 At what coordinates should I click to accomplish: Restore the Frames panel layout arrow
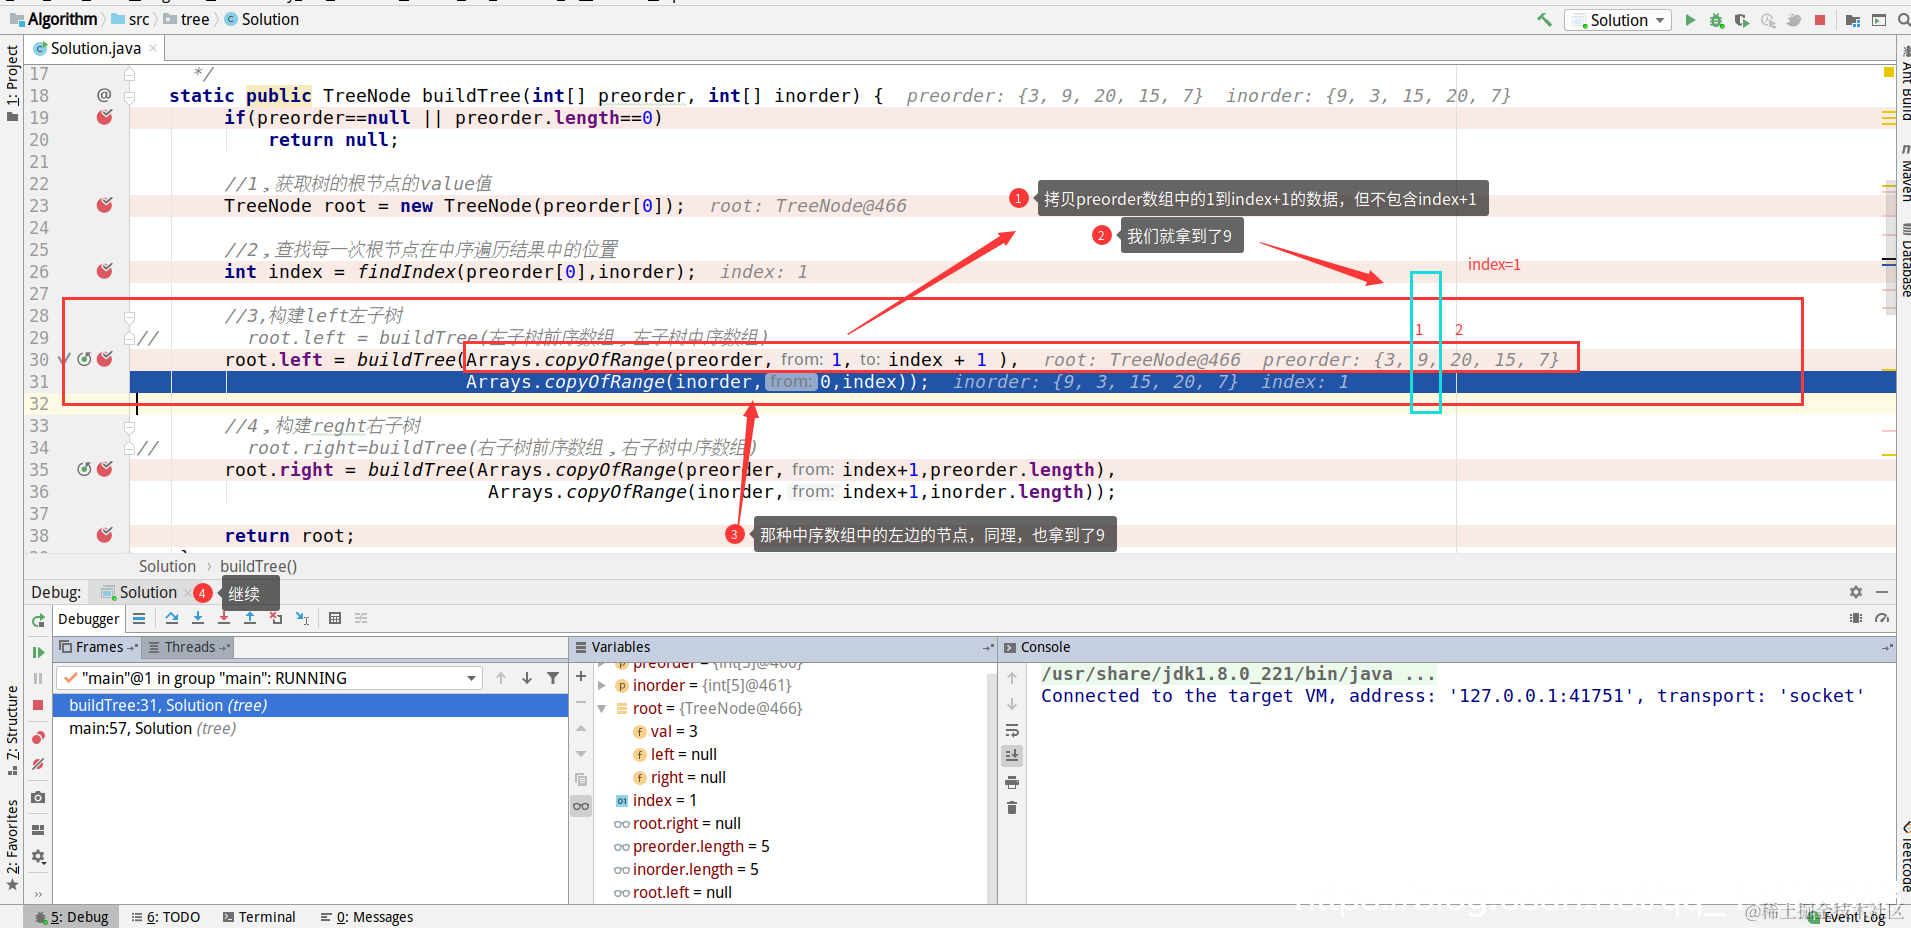(x=133, y=647)
